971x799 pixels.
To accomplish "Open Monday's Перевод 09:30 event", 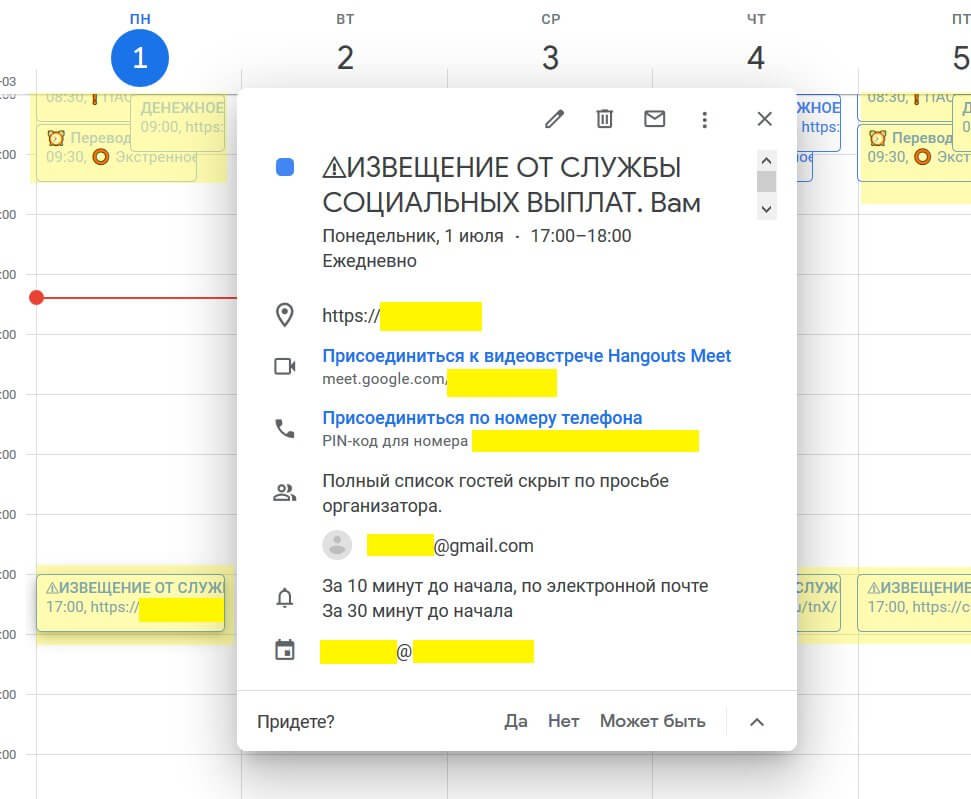I will 116,153.
